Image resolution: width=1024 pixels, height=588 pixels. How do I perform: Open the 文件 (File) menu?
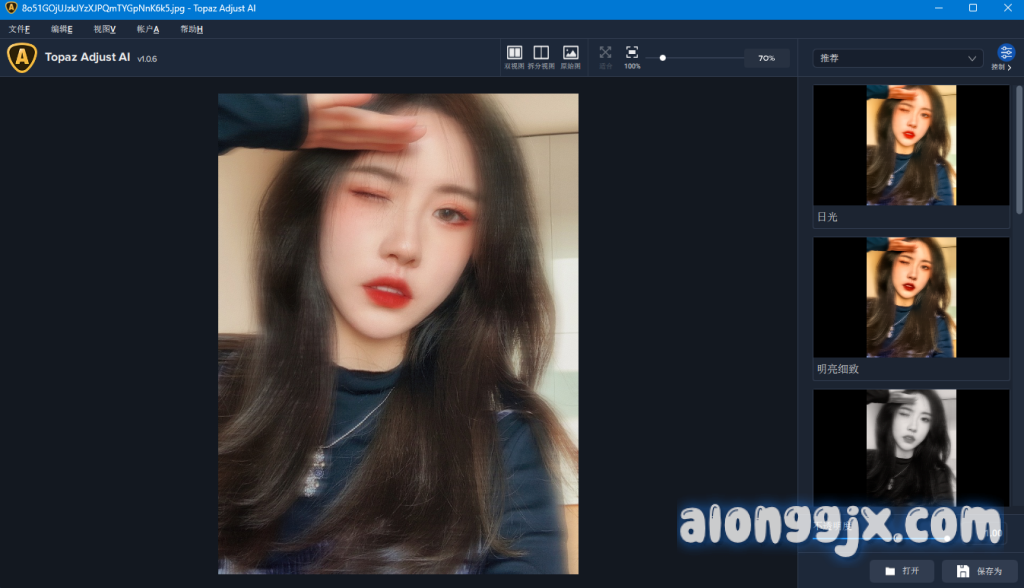pos(19,29)
